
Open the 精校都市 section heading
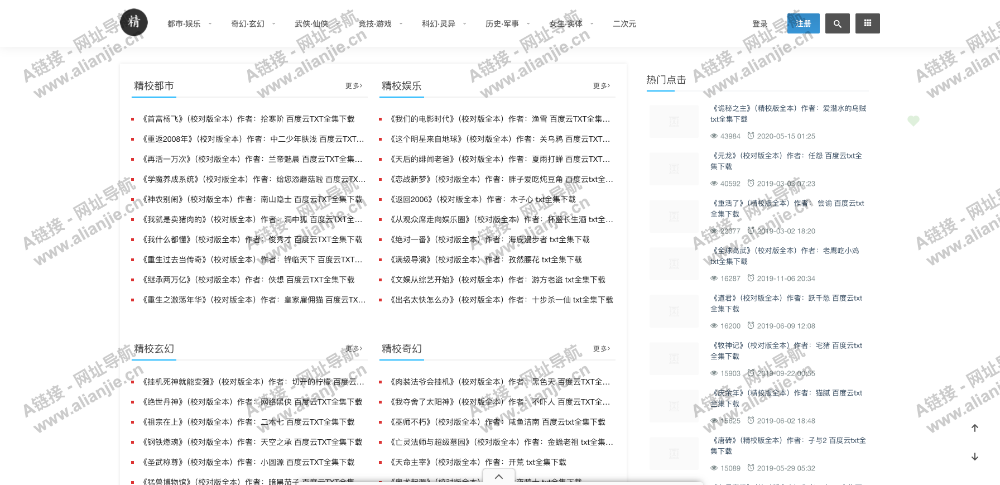click(x=154, y=86)
